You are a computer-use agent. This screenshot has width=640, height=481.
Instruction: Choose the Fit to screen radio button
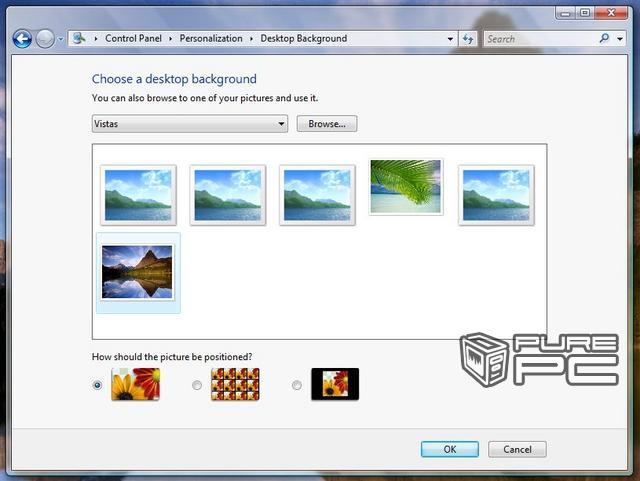pos(98,385)
